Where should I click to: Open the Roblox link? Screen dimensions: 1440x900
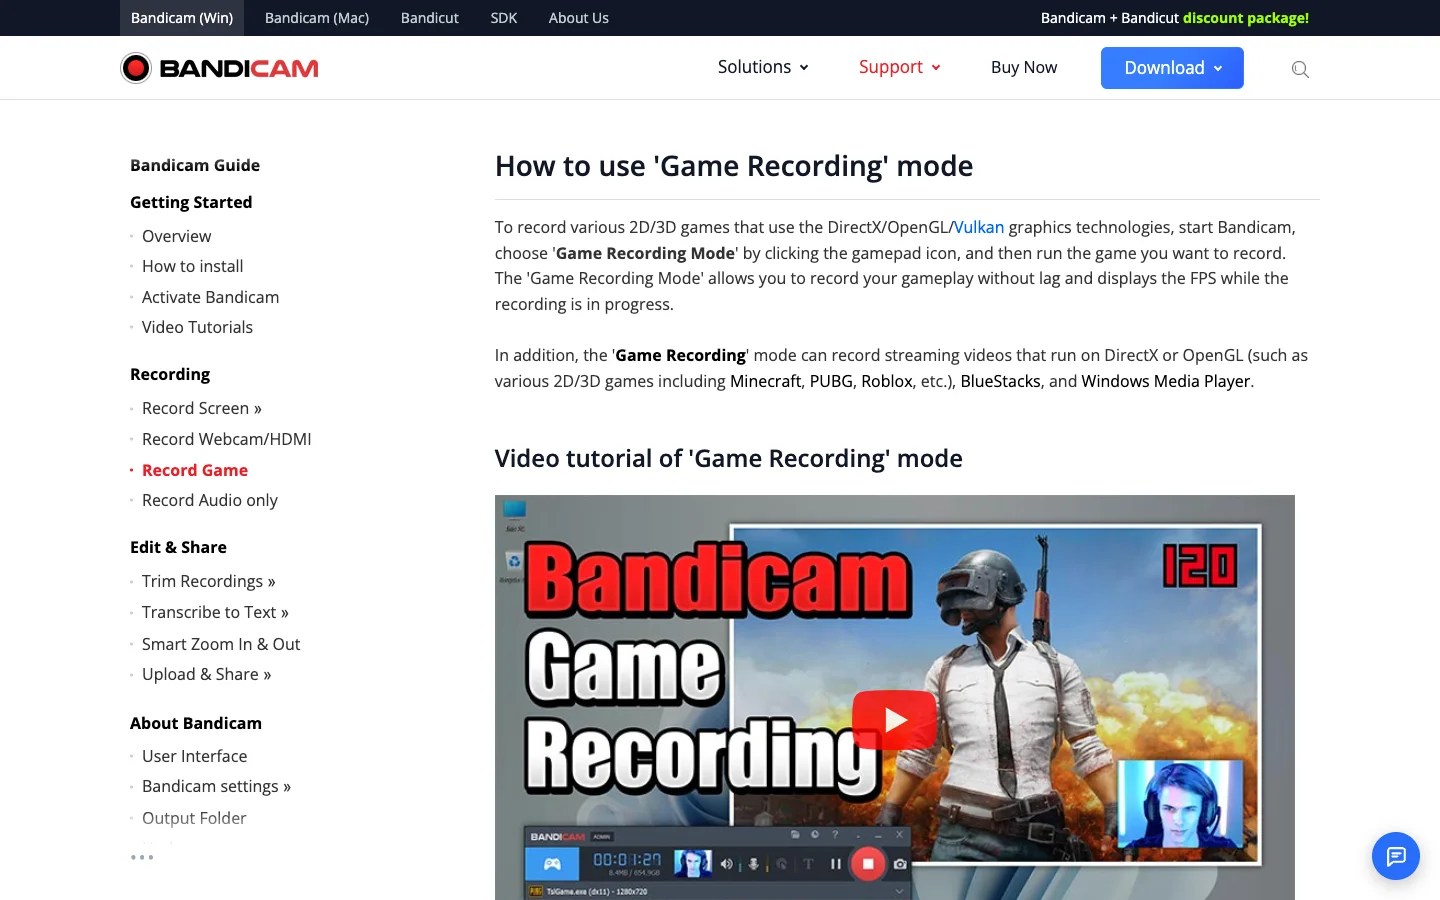coord(887,381)
